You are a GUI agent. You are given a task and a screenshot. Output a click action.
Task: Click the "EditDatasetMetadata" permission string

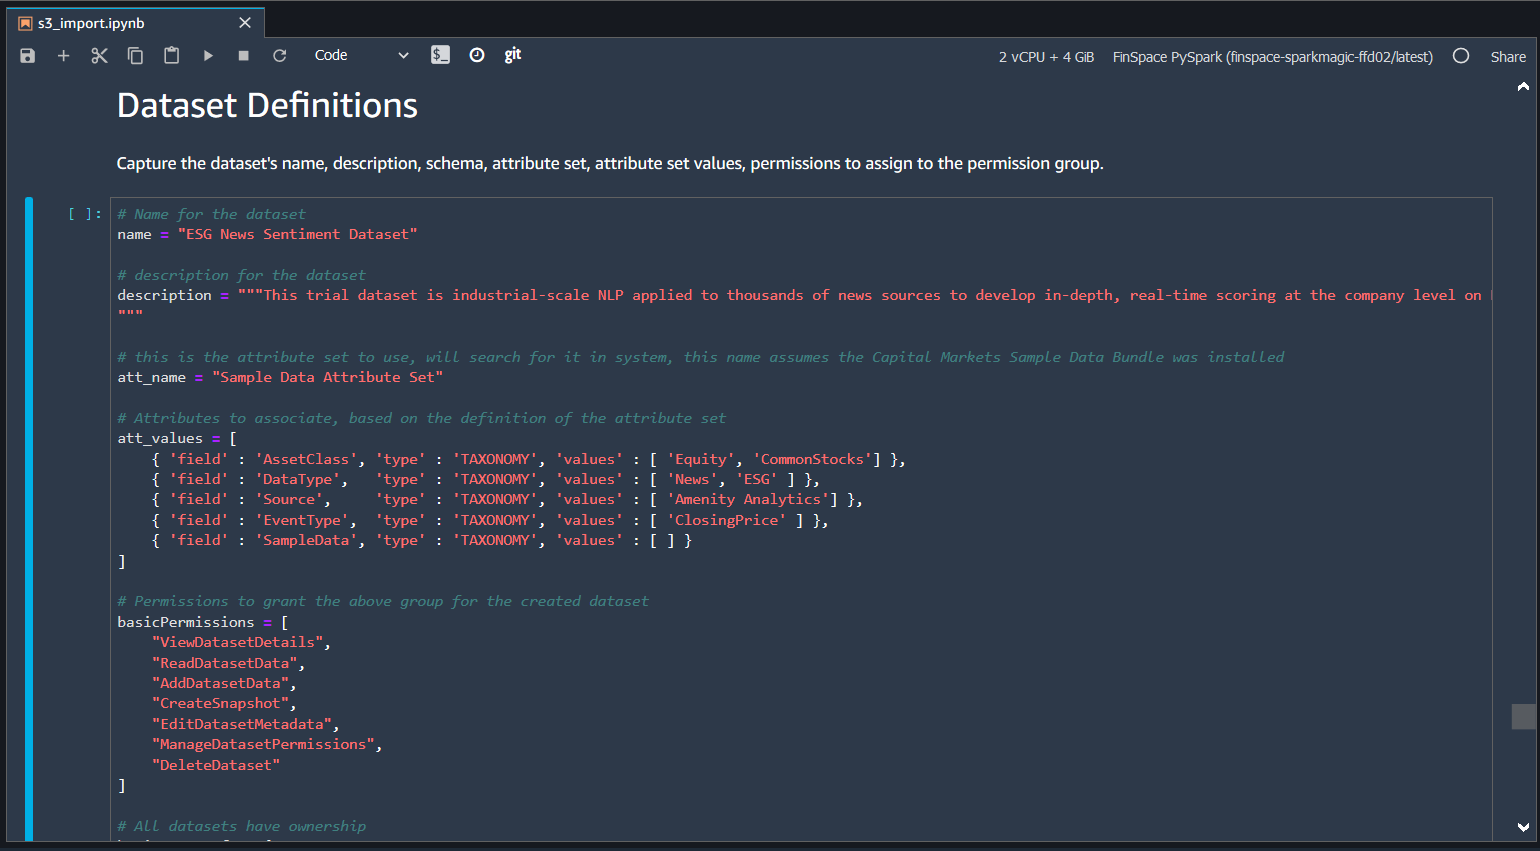(x=242, y=724)
